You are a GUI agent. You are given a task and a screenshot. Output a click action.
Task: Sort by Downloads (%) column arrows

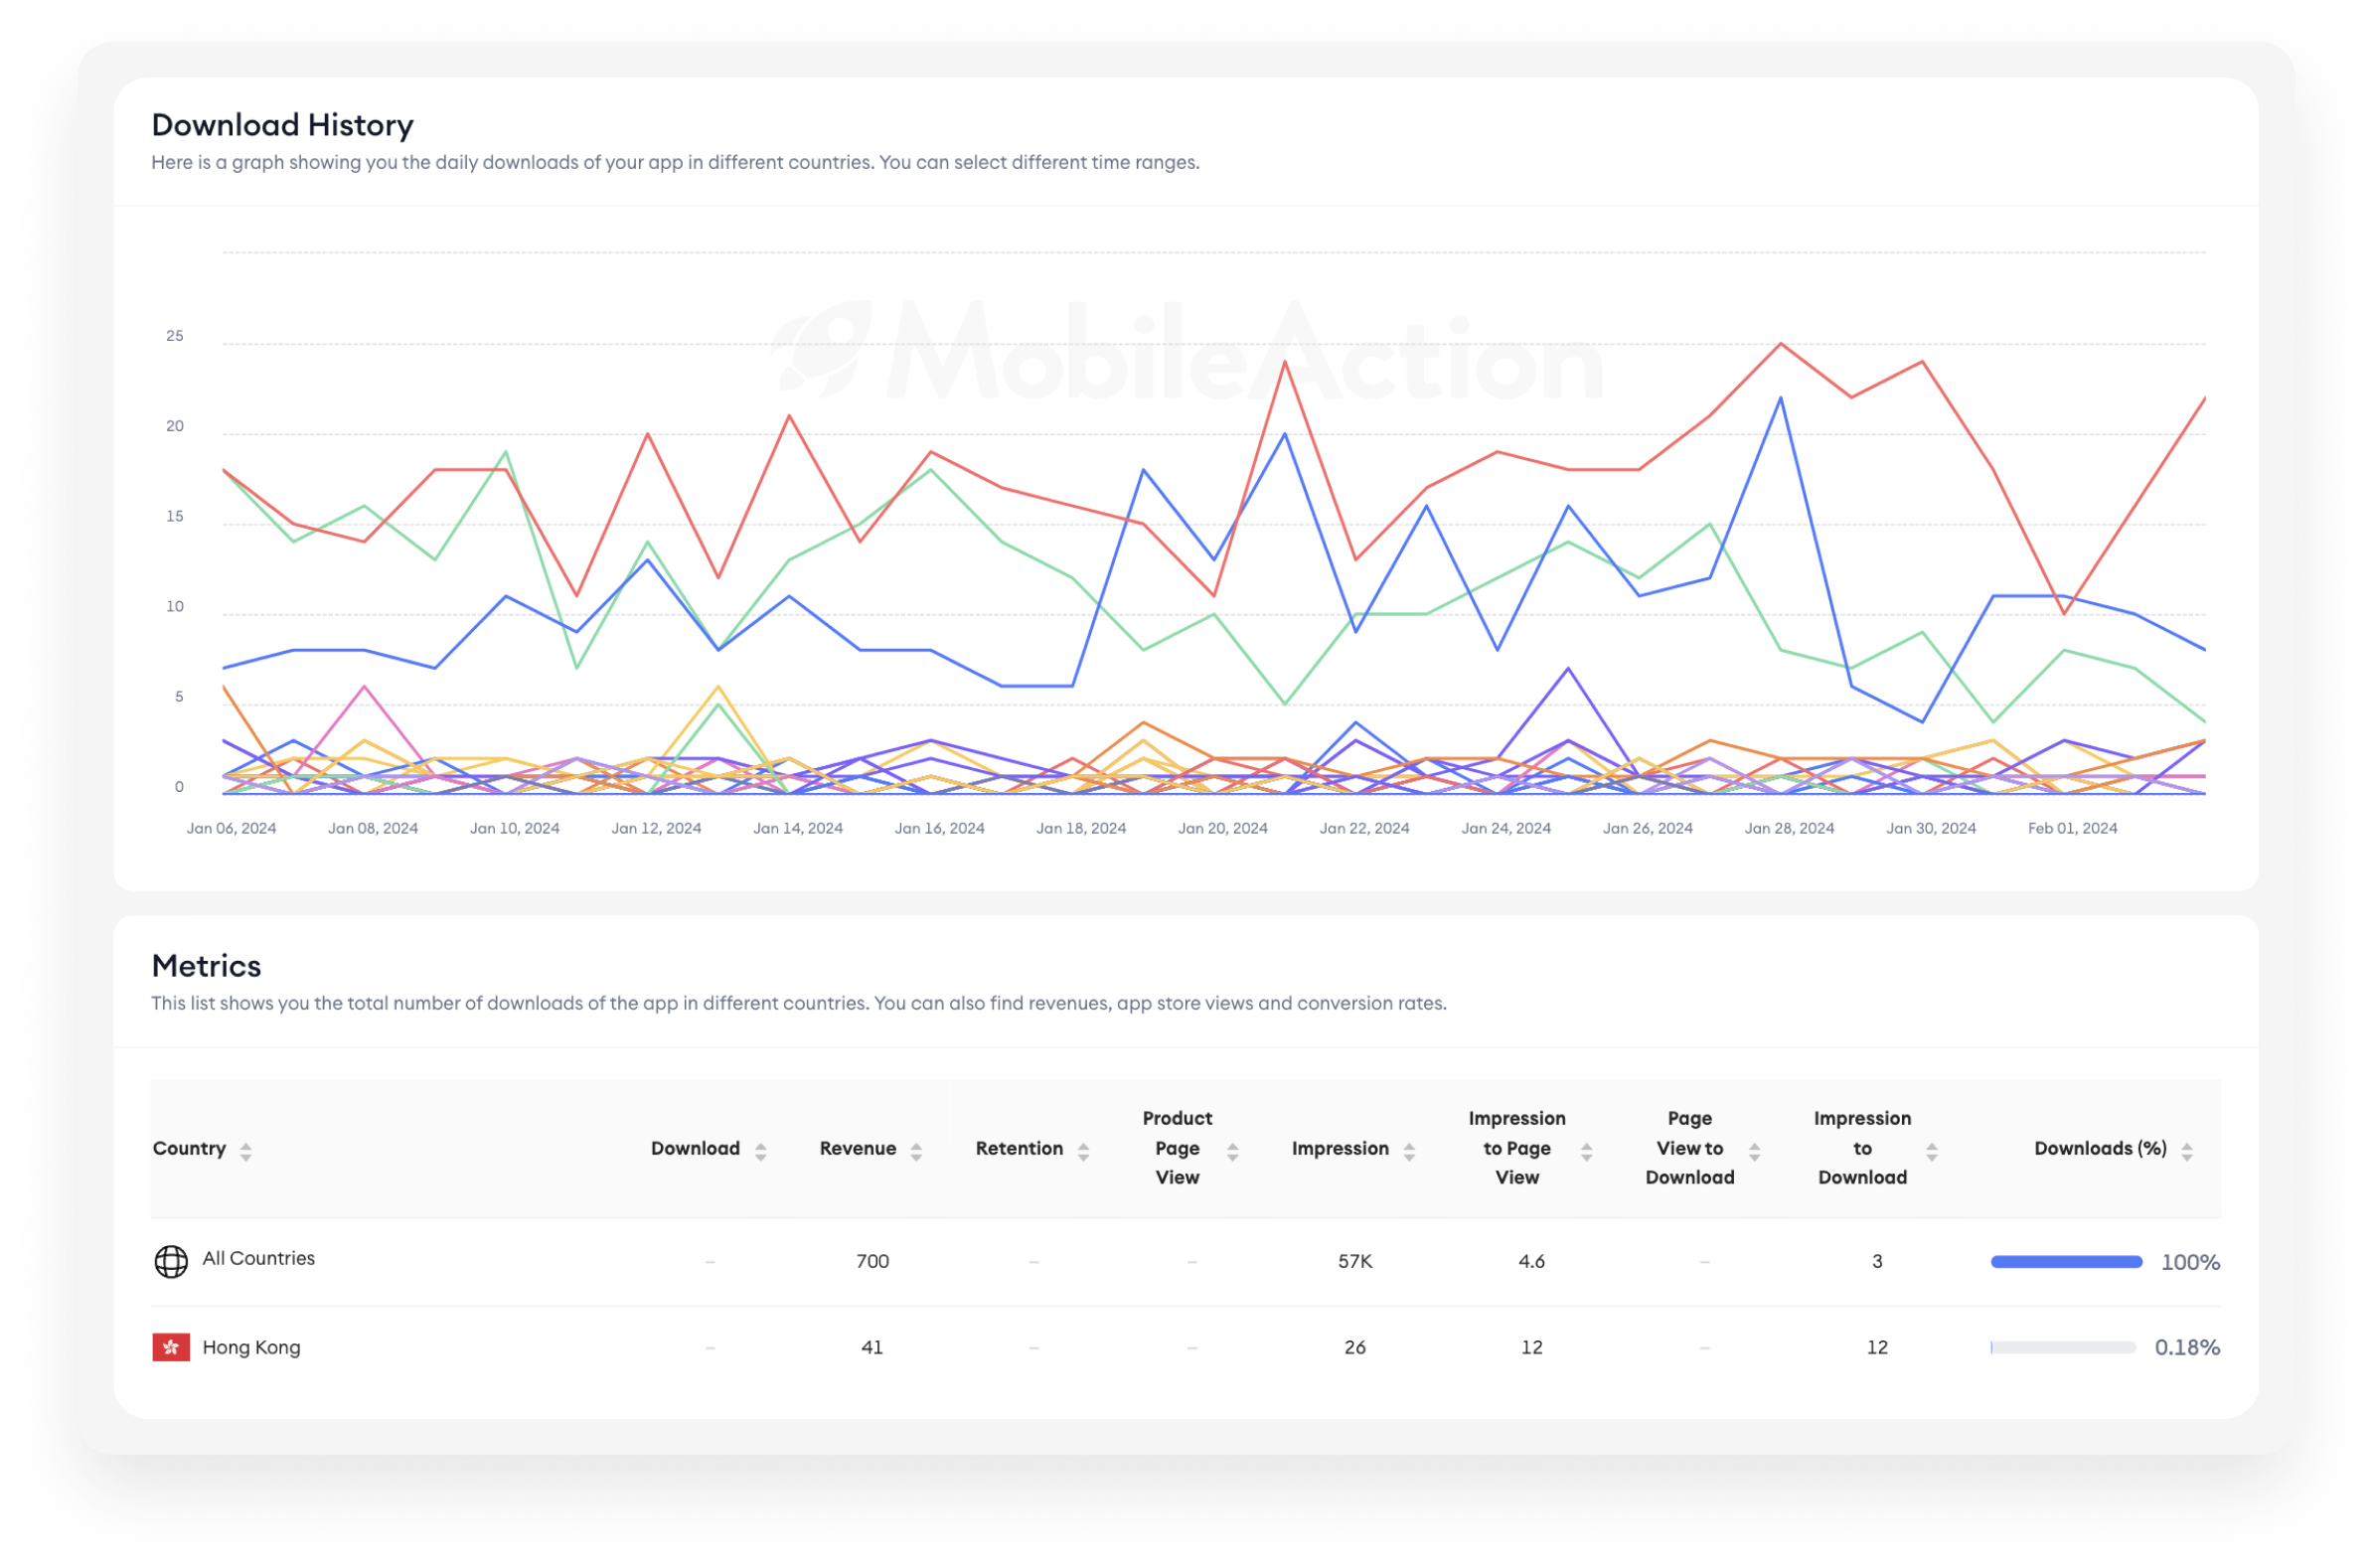pyautogui.click(x=2187, y=1152)
